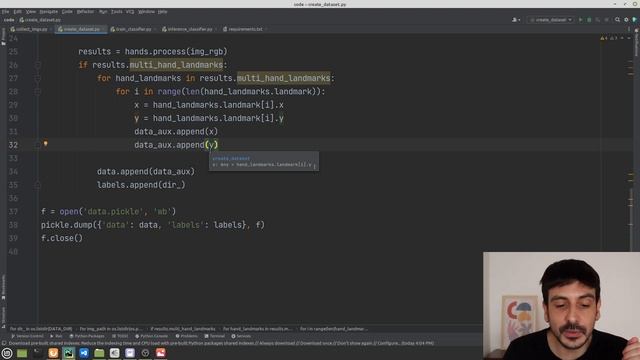Viewport: 640px width, 360px height.
Task: Click breadcrumb 'if results.multi_hand_landmarks'
Action: tap(183, 329)
